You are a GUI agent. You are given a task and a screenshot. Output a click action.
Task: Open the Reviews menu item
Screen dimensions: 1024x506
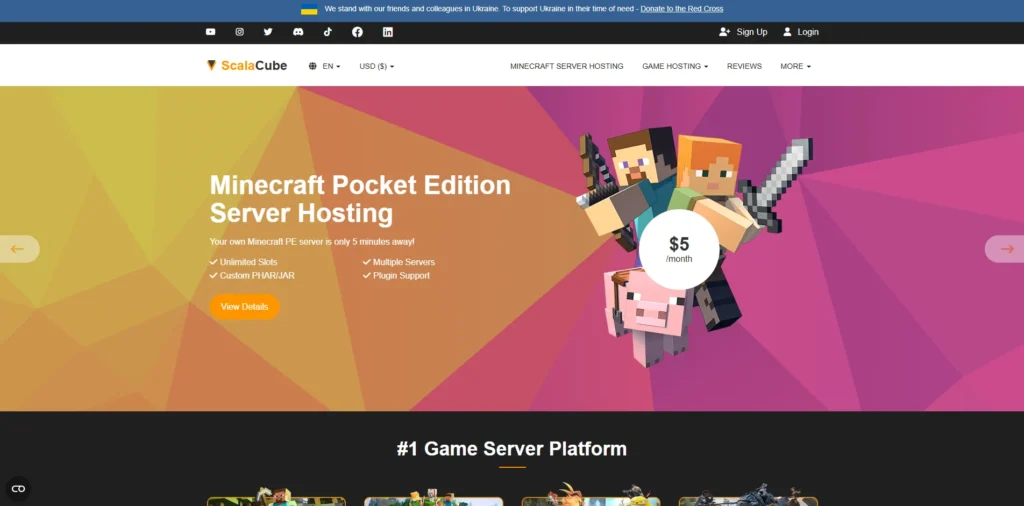744,66
